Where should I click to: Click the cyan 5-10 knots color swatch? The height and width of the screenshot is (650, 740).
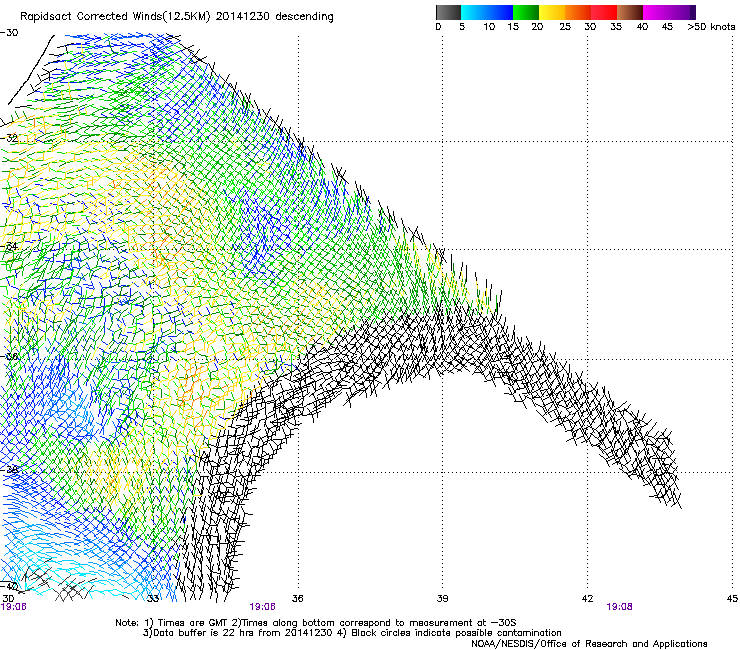tap(474, 12)
